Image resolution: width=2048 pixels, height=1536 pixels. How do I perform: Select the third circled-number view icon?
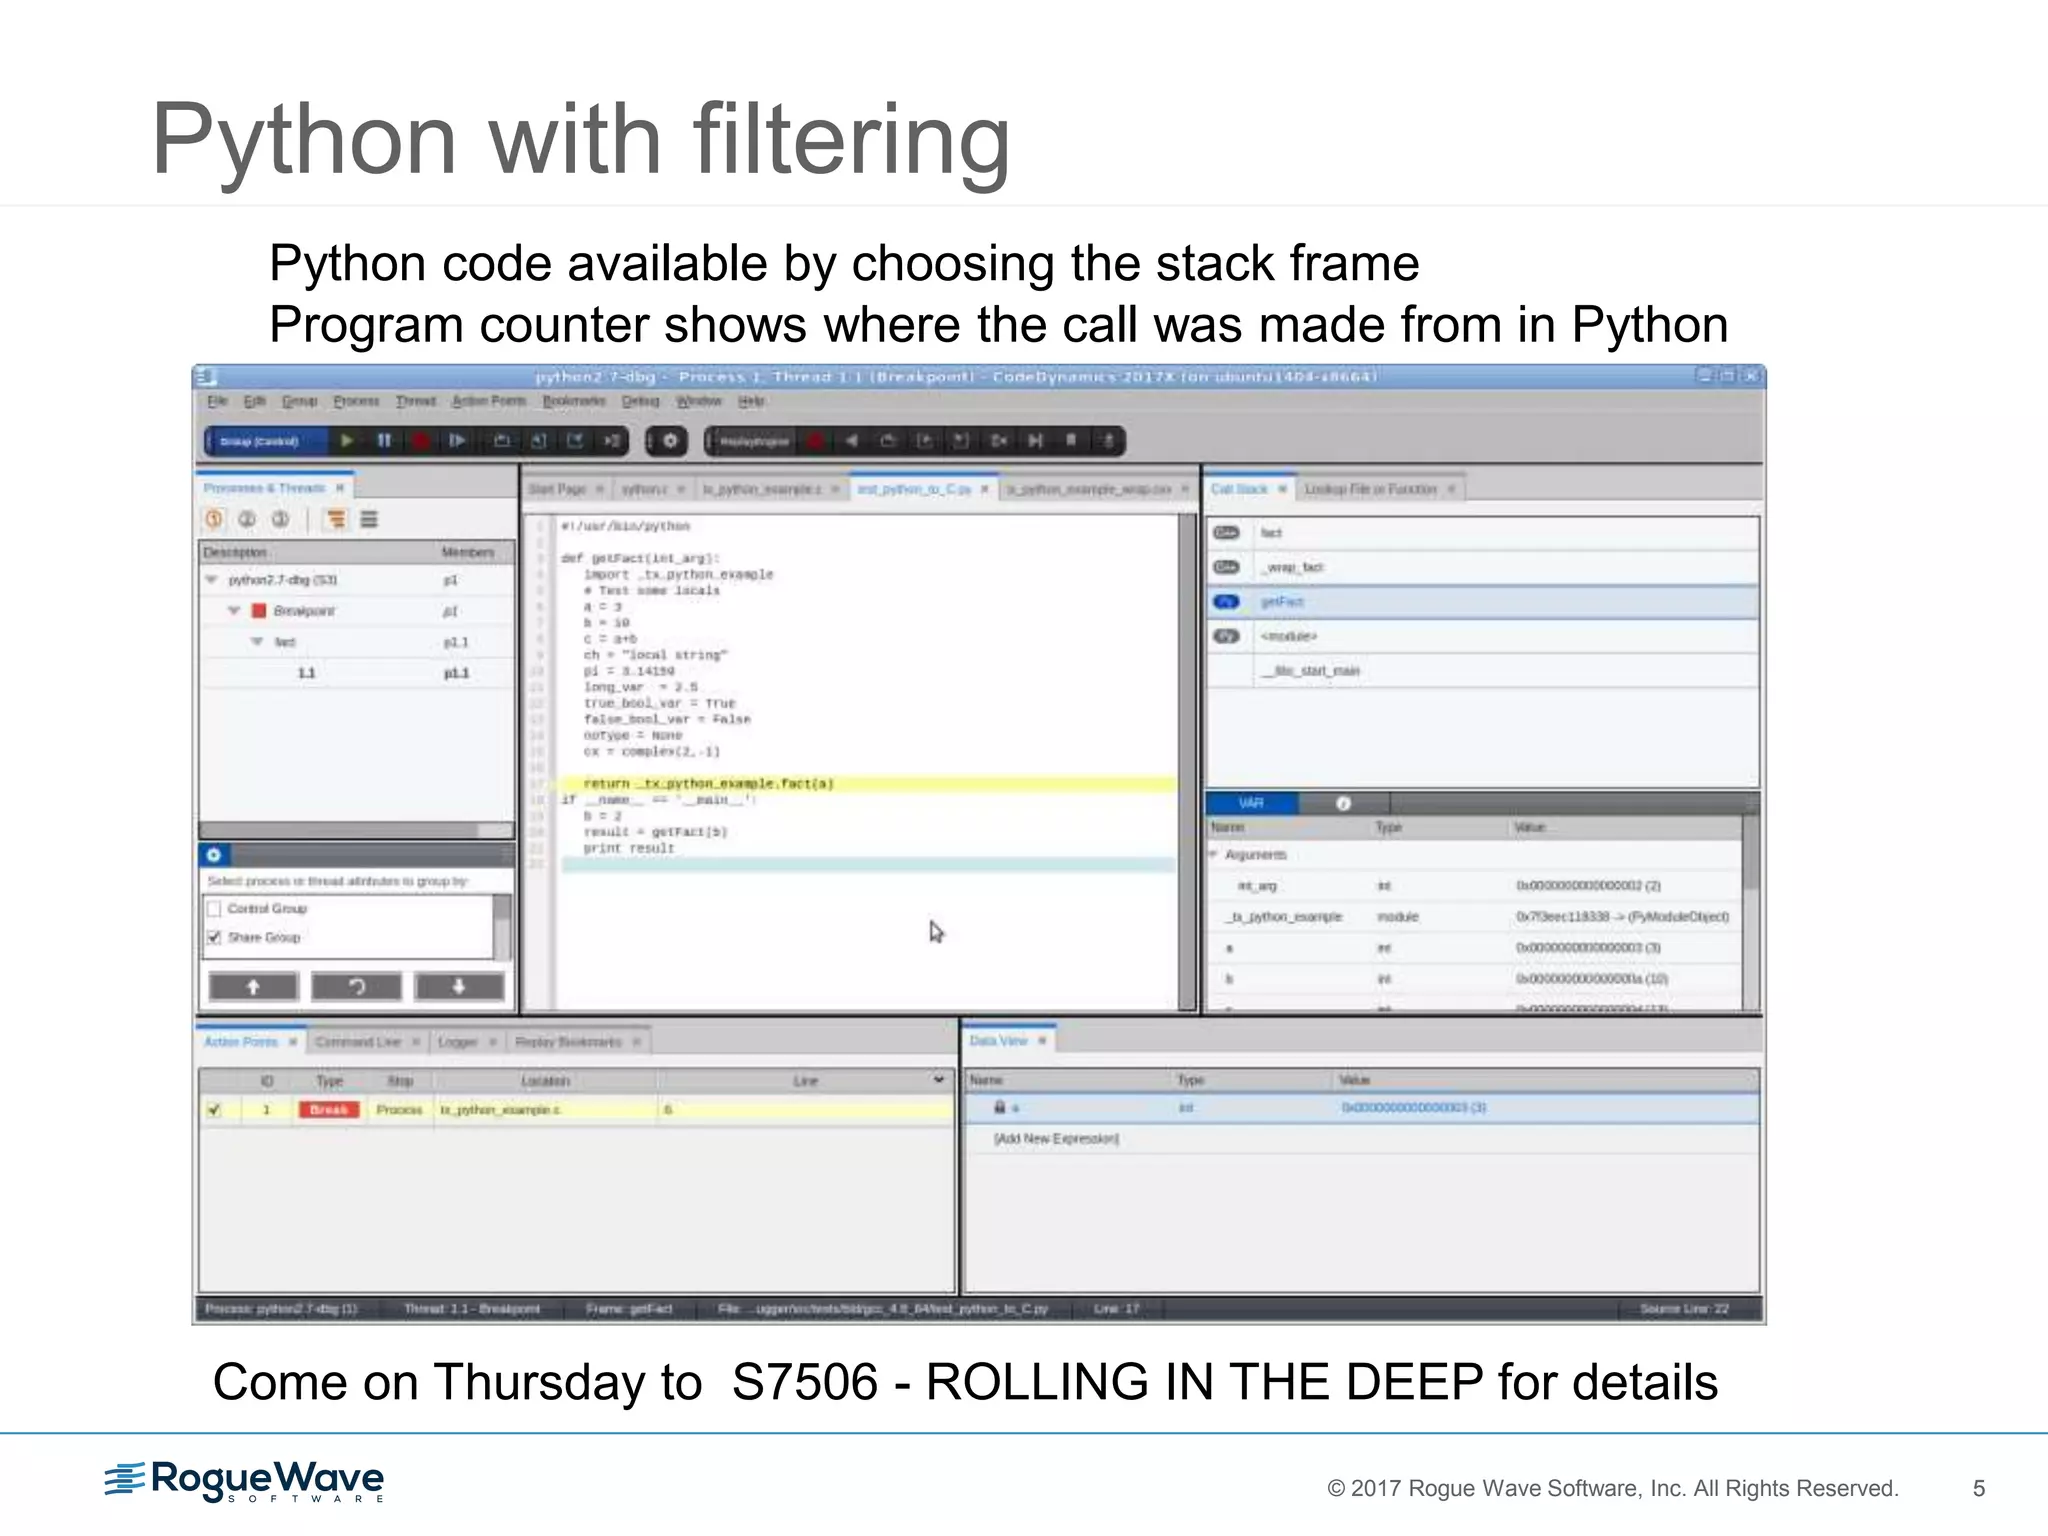281,519
